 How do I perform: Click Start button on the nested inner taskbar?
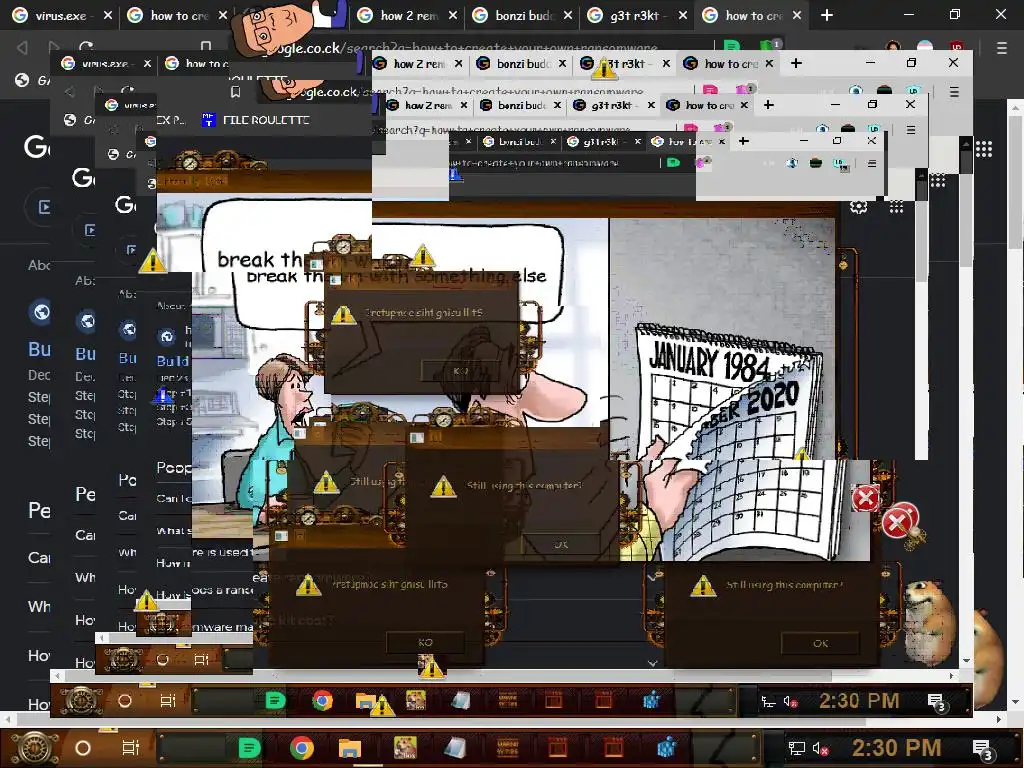click(81, 701)
